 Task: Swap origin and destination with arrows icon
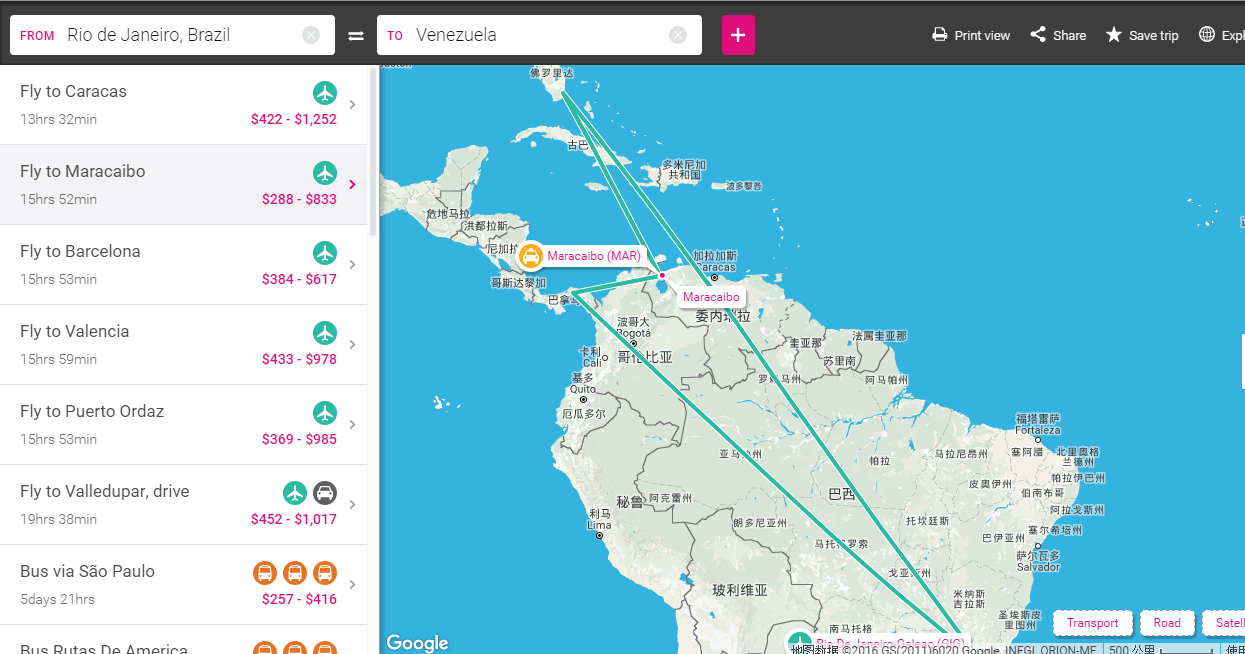coord(356,35)
